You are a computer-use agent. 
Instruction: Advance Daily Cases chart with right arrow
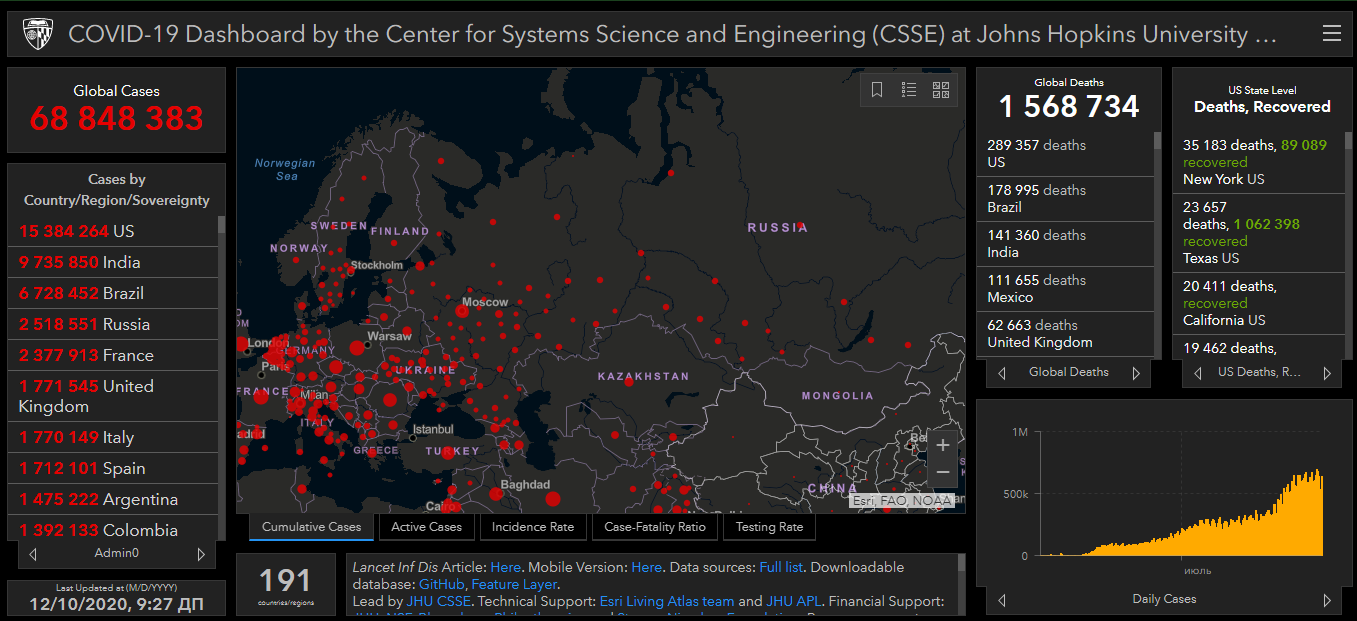(x=1327, y=600)
